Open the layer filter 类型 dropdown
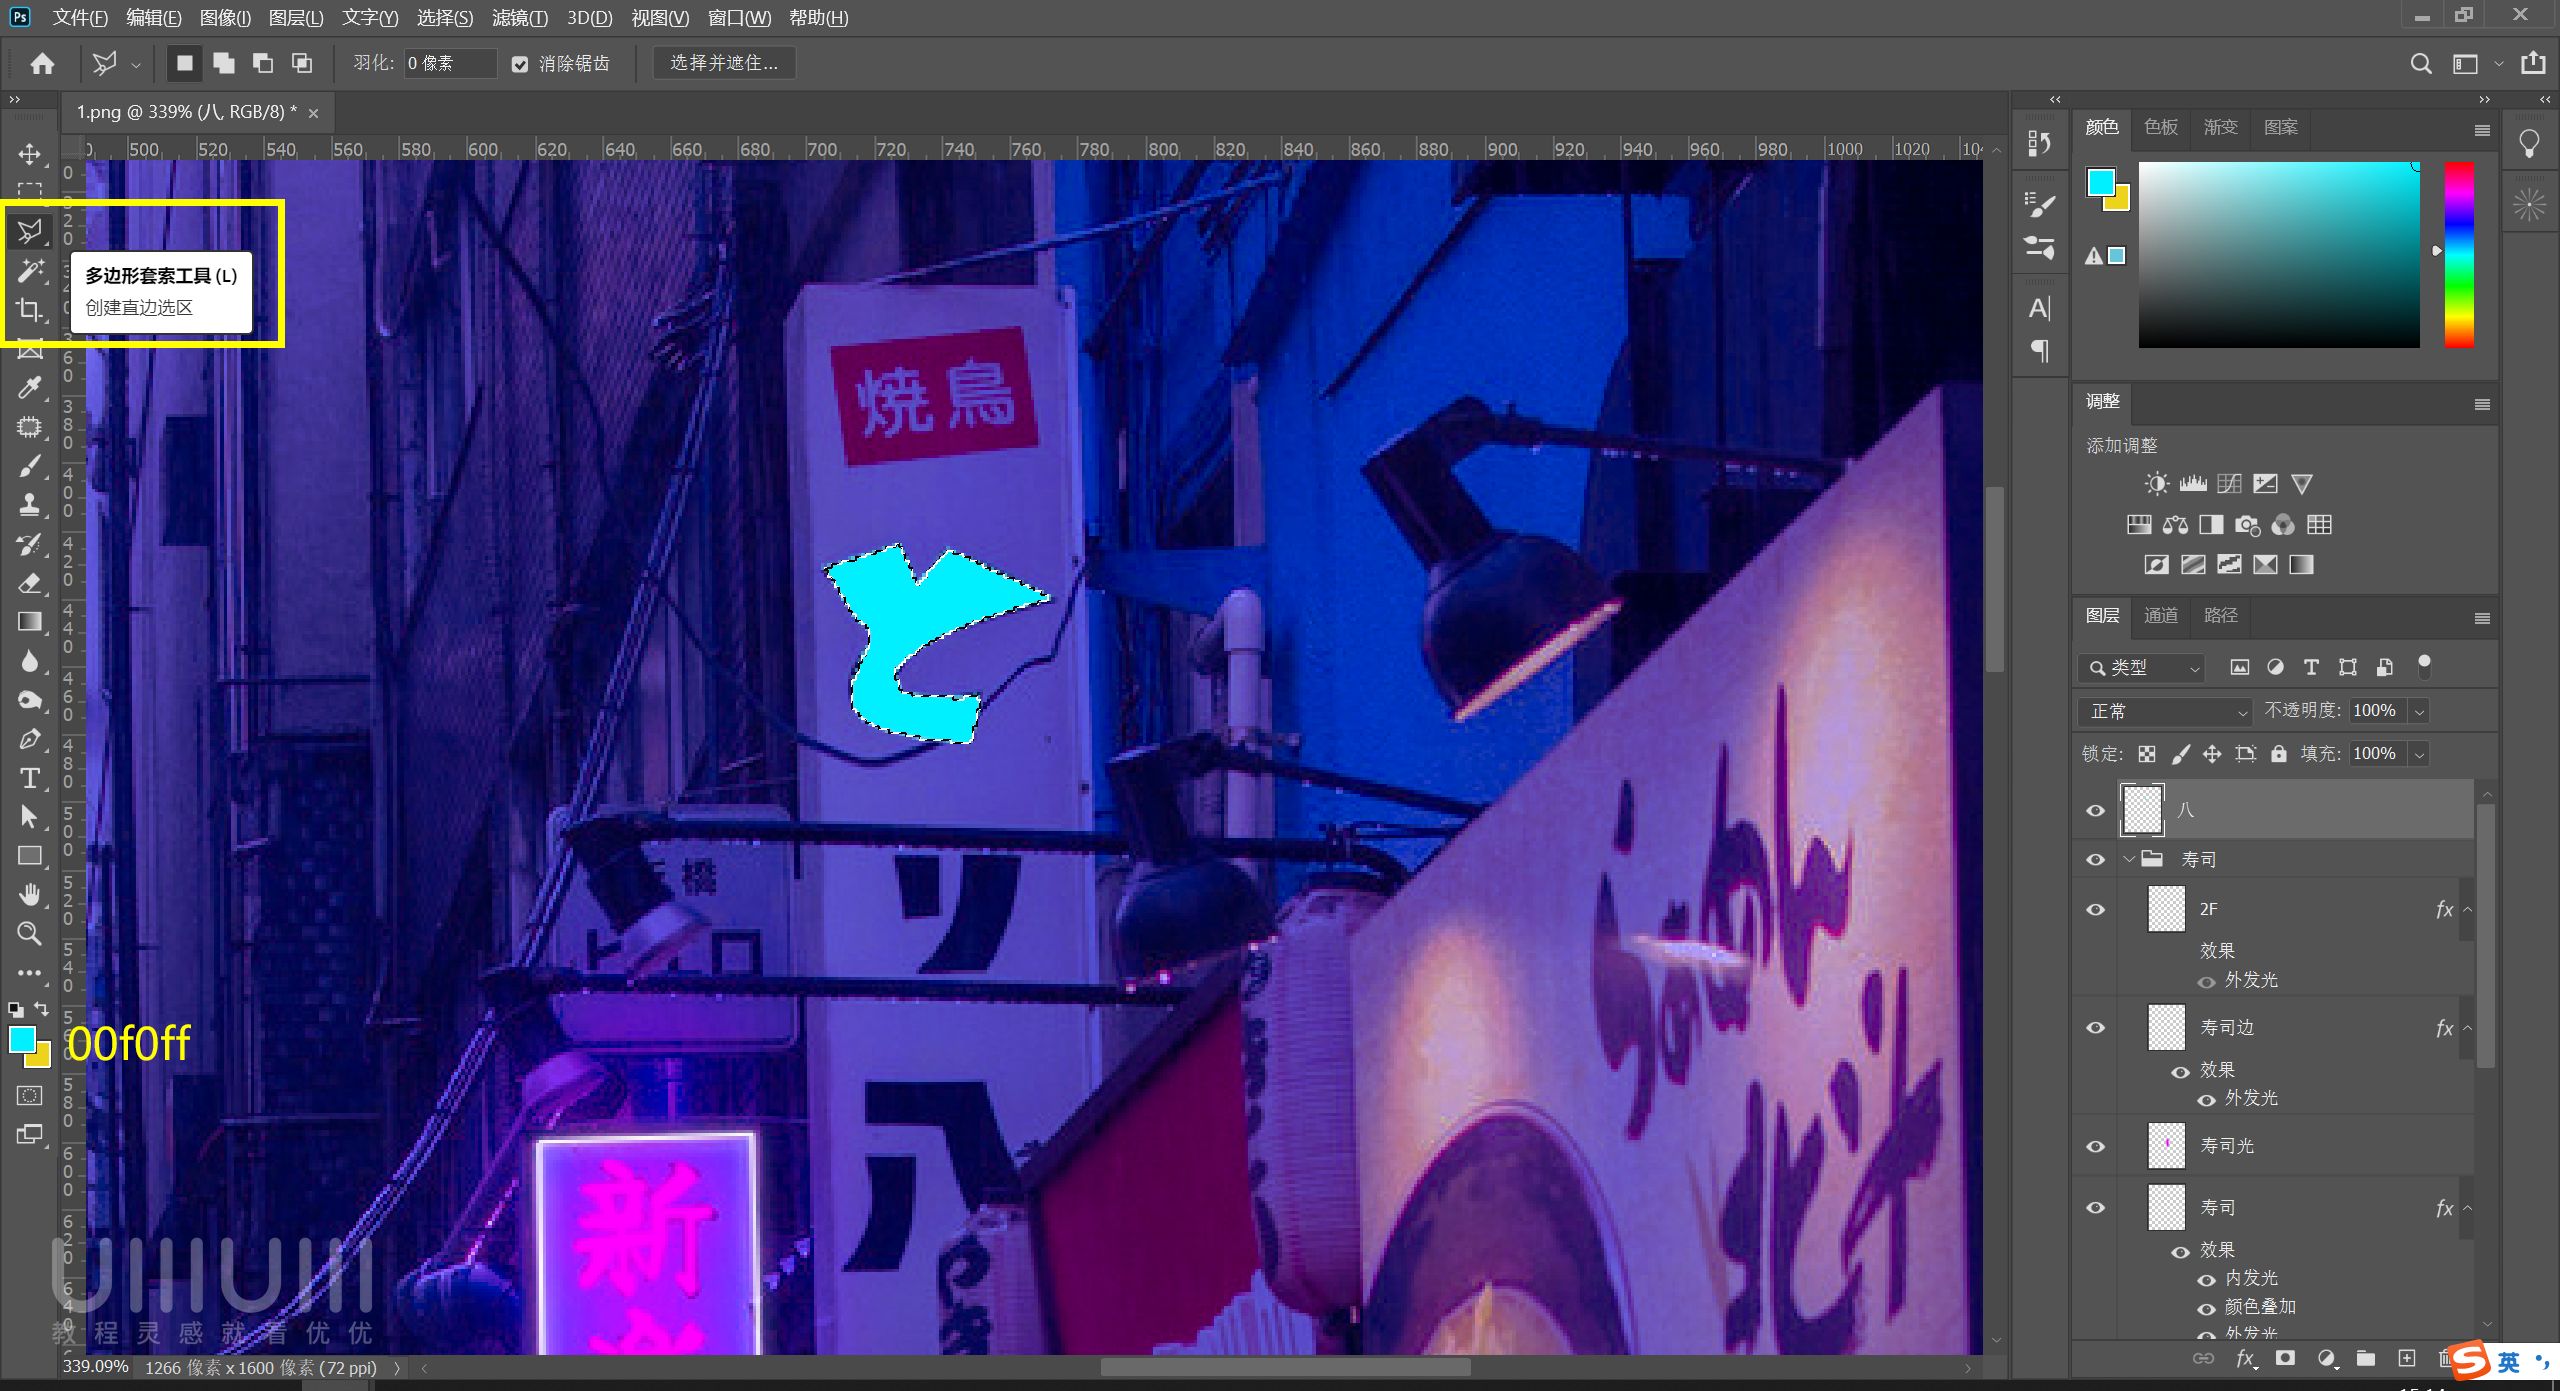The image size is (2560, 1391). (2141, 668)
